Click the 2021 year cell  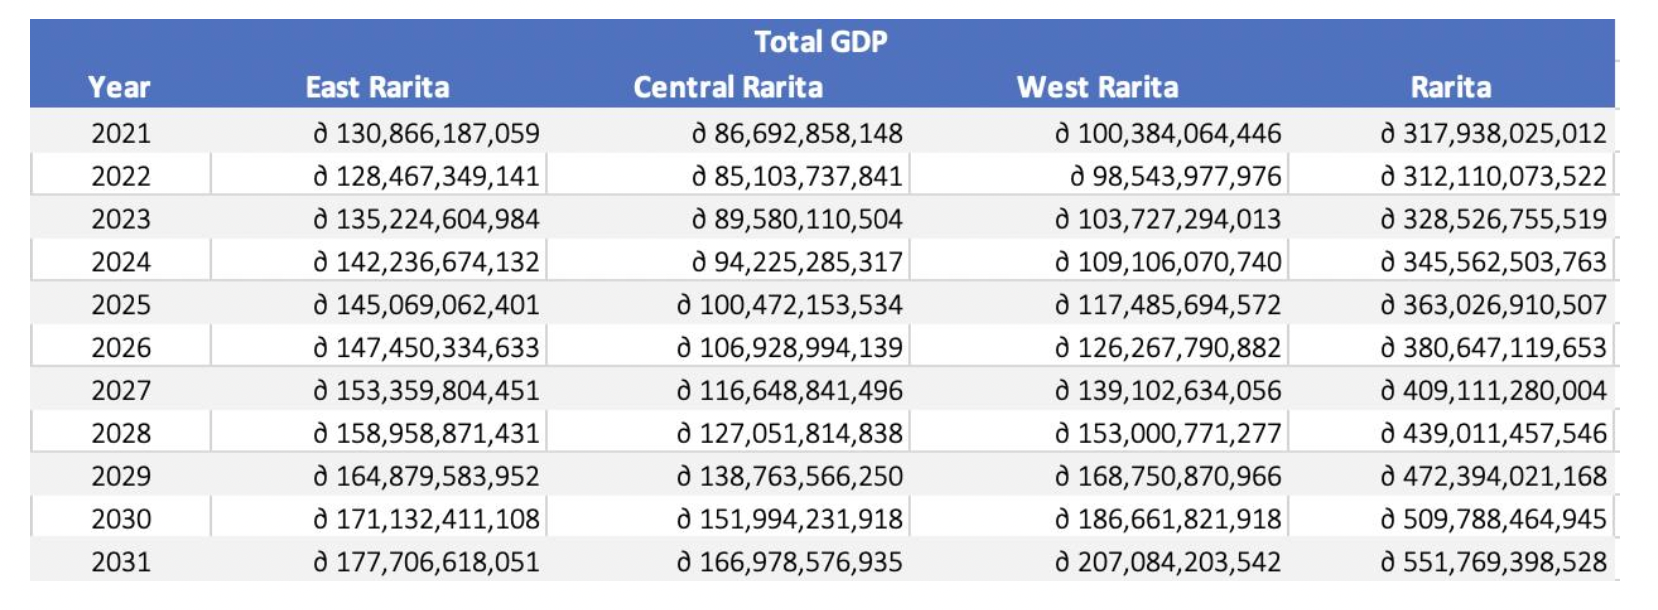coord(121,133)
